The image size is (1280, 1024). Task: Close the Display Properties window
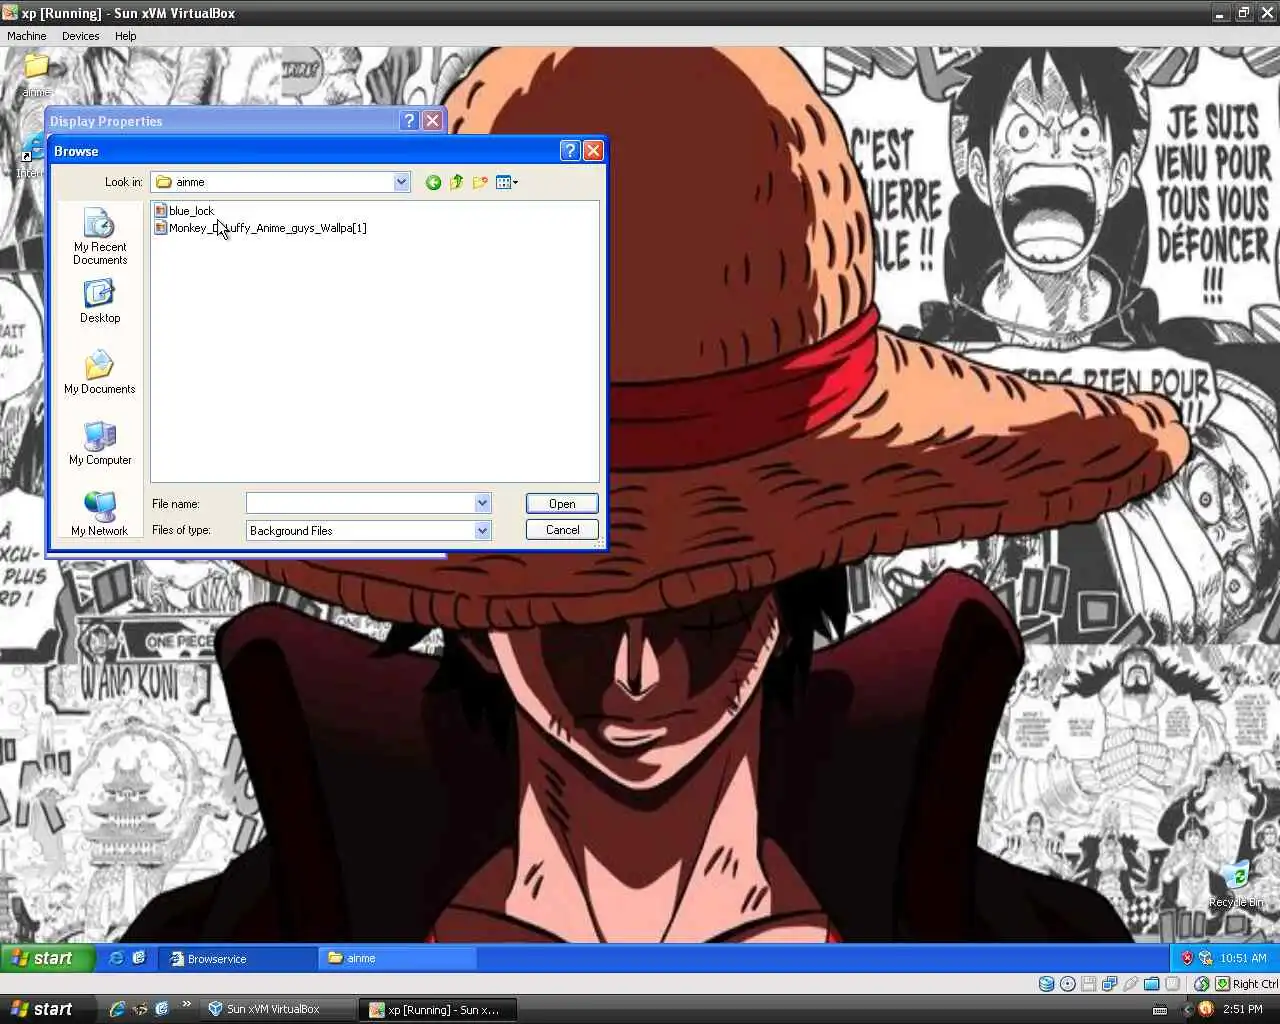[432, 121]
